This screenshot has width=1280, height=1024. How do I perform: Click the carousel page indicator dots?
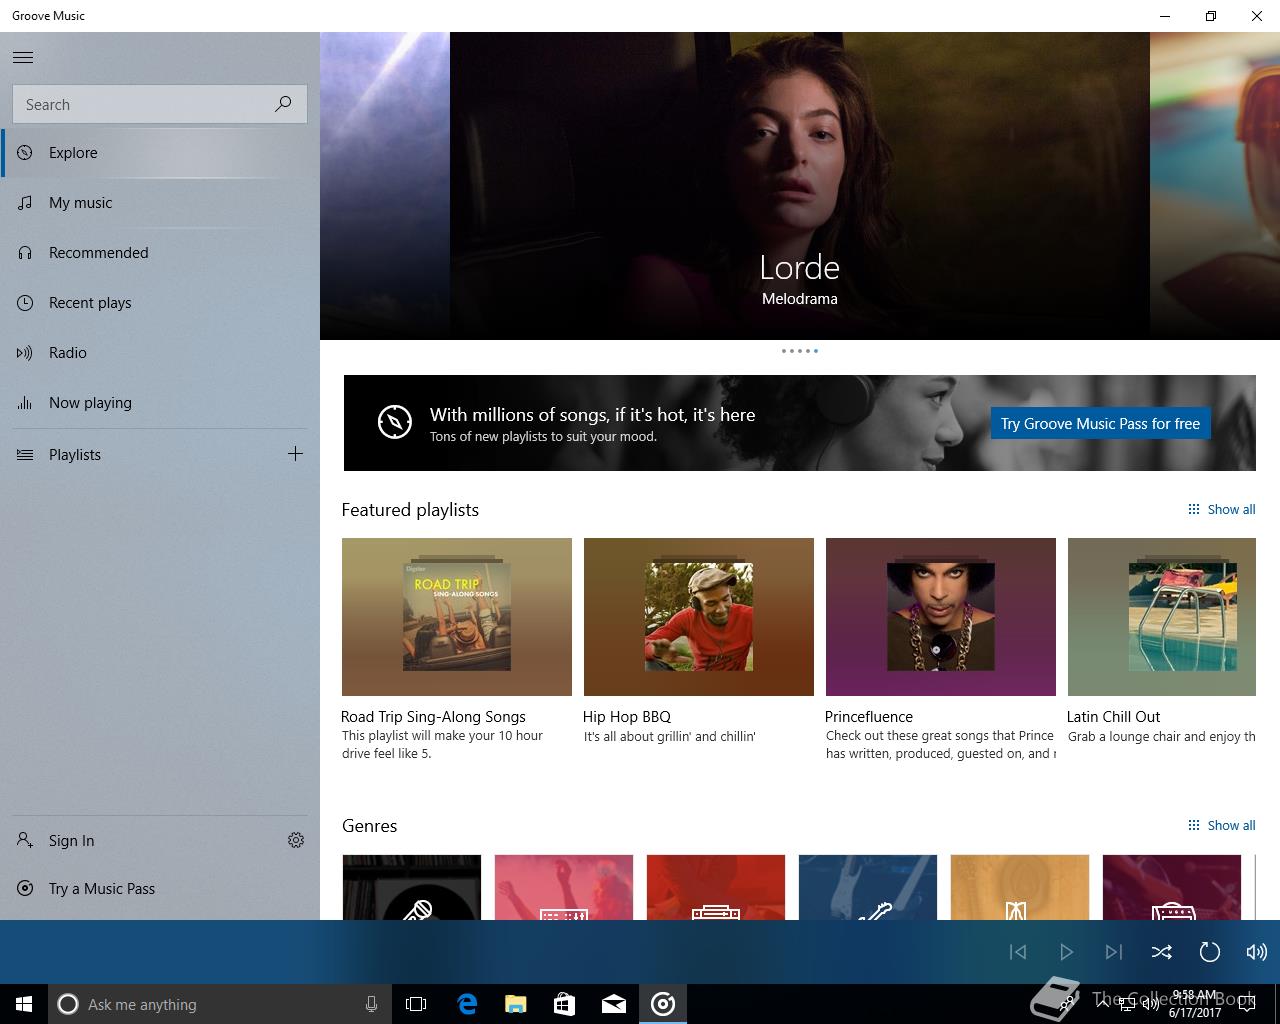800,351
